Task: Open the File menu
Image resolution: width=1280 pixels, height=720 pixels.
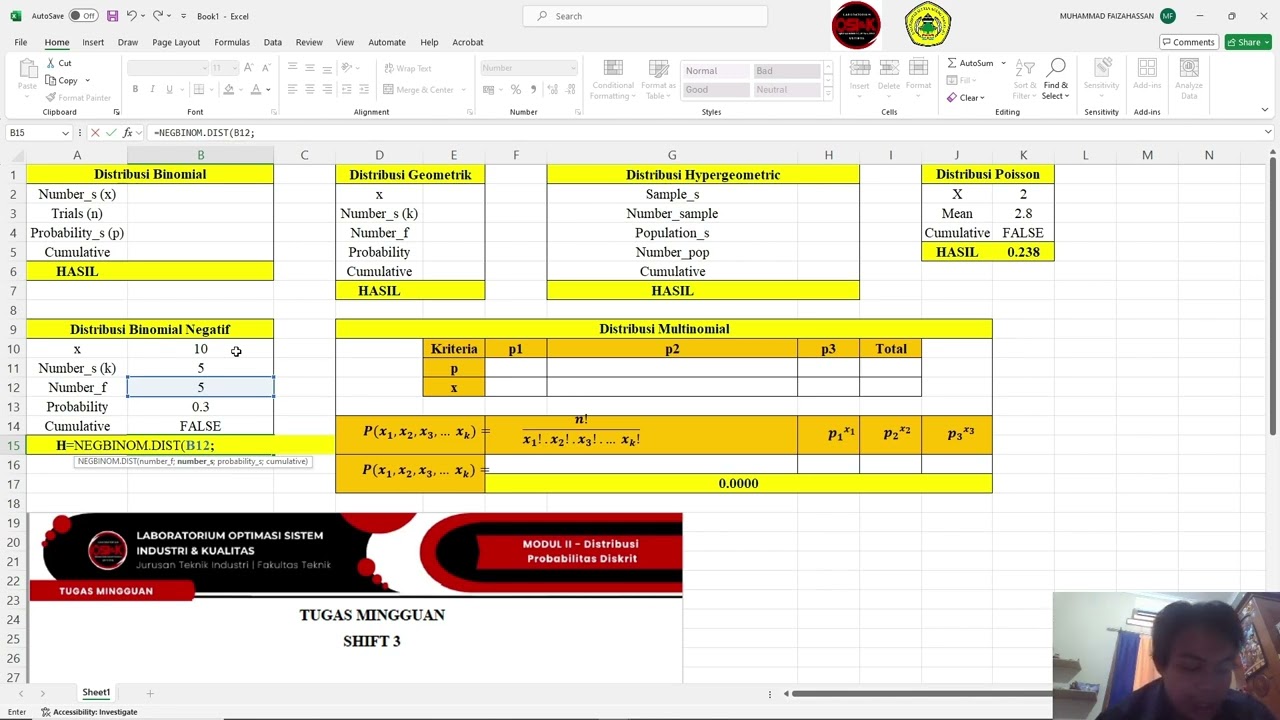Action: click(20, 42)
